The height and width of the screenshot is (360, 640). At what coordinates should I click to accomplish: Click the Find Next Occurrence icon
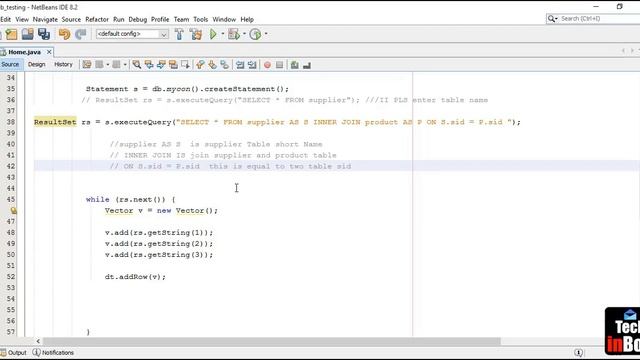(x=161, y=65)
